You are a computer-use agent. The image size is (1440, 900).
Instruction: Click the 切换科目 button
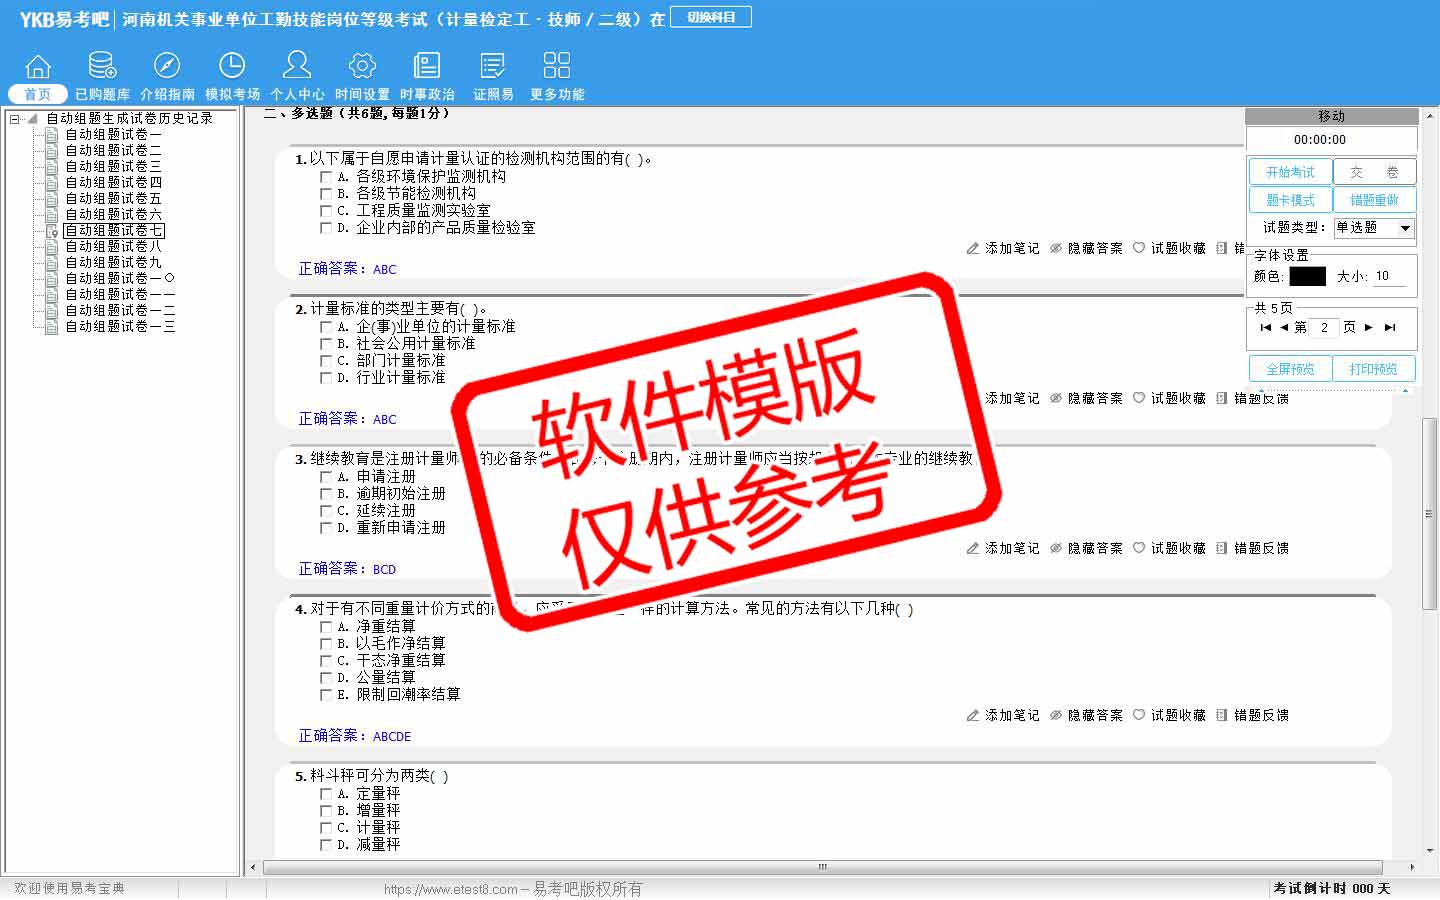710,17
